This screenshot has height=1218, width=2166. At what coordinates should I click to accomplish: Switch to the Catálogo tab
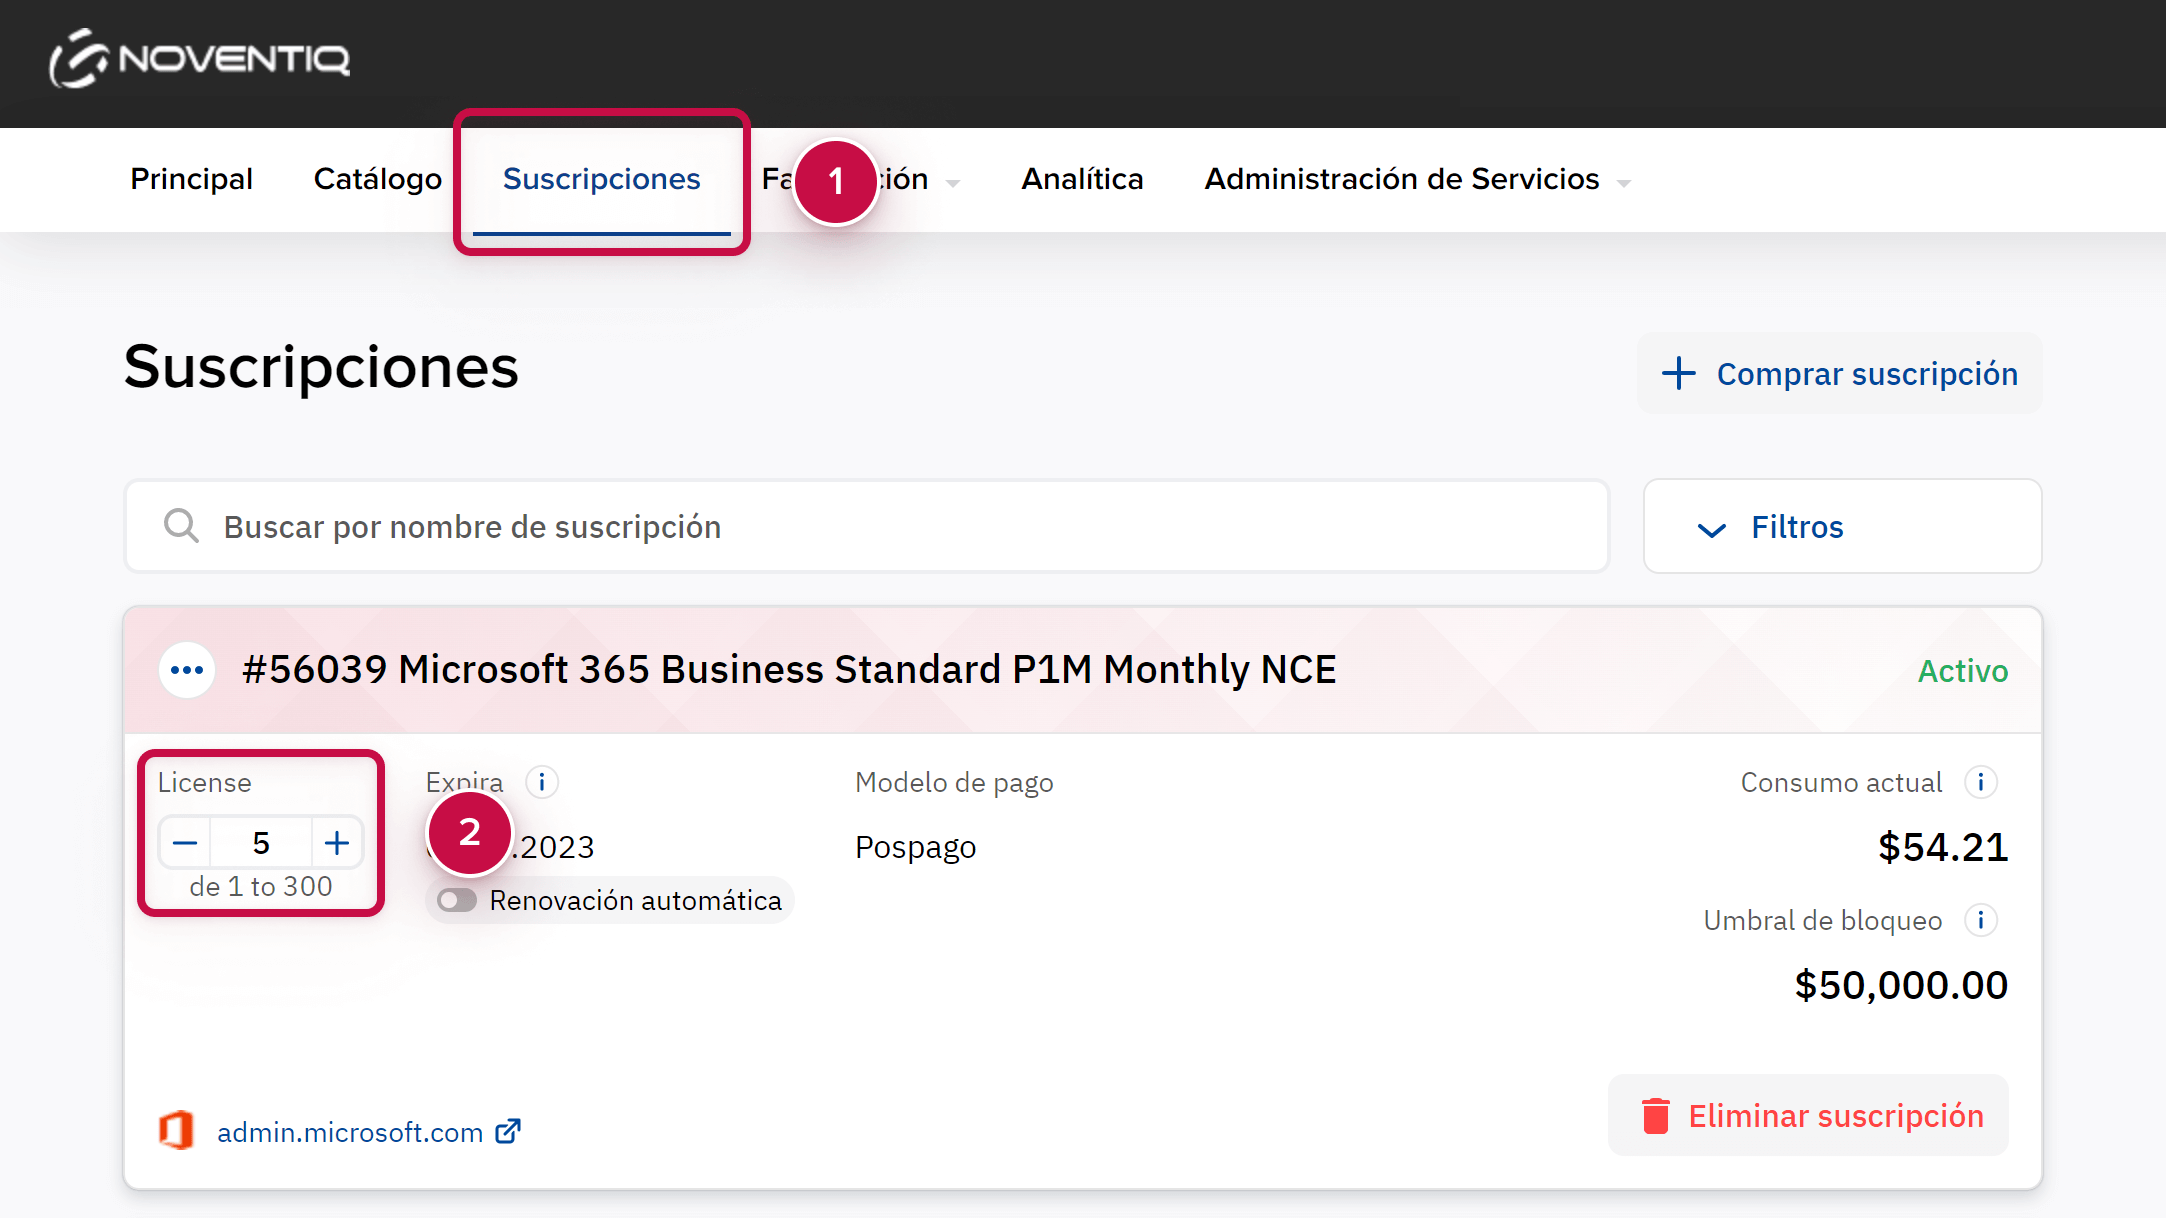pos(377,179)
